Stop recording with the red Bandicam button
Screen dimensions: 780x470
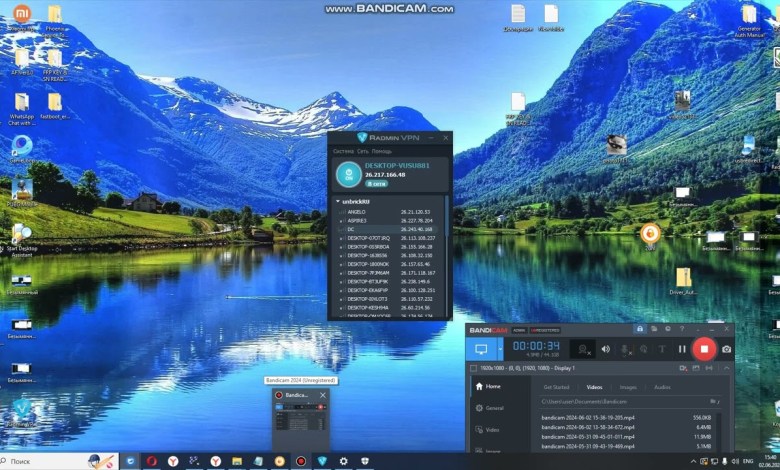coord(704,349)
